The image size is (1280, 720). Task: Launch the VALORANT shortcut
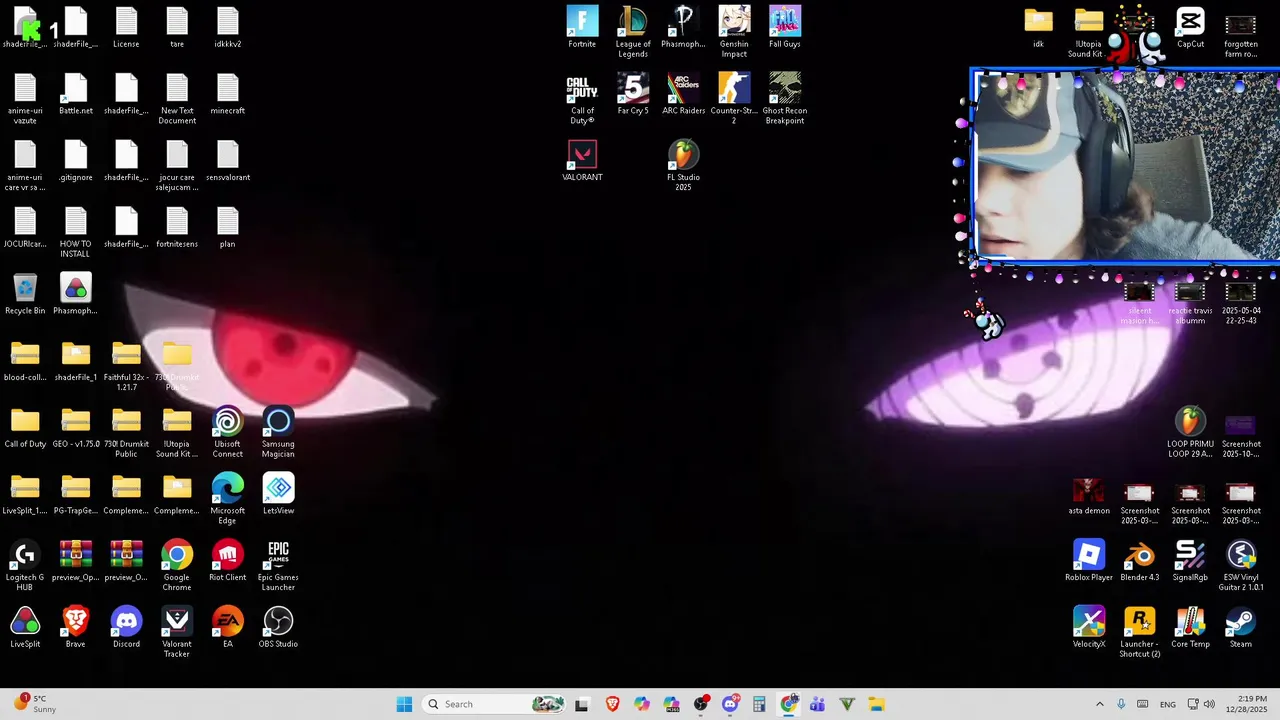coord(582,160)
